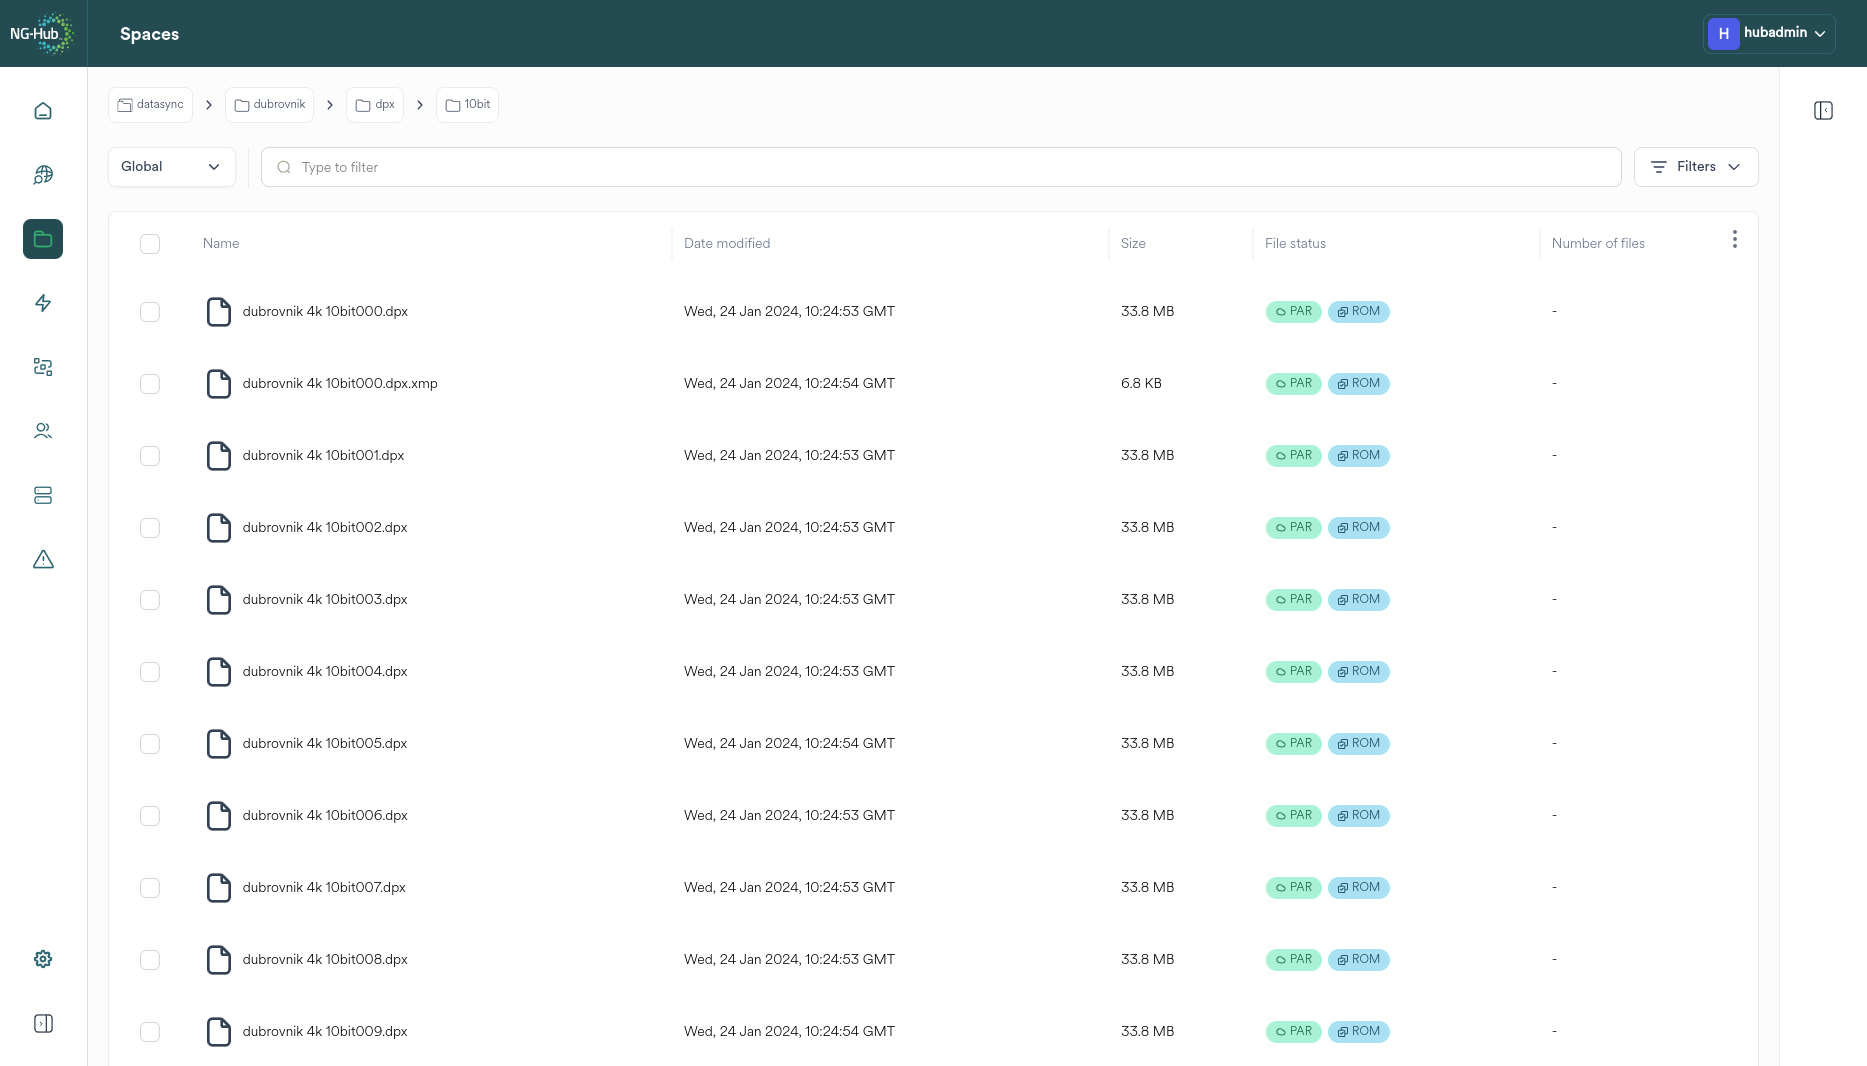Open the dpx breadcrumb folder
1867x1066 pixels.
point(374,104)
